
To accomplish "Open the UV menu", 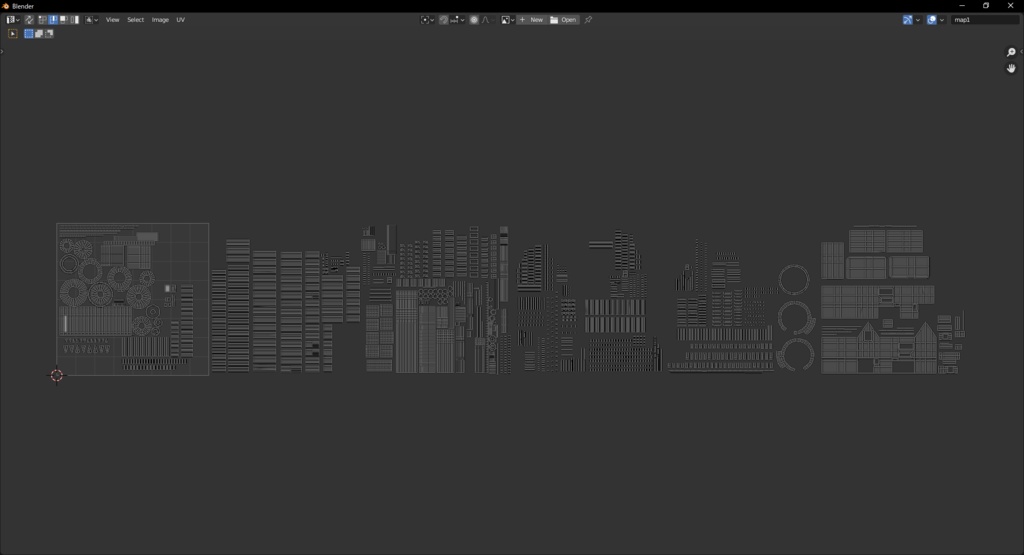I will point(180,20).
